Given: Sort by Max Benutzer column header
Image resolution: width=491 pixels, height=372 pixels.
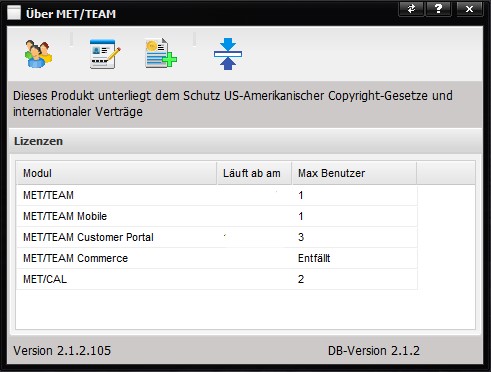Looking at the screenshot, I should (x=354, y=173).
